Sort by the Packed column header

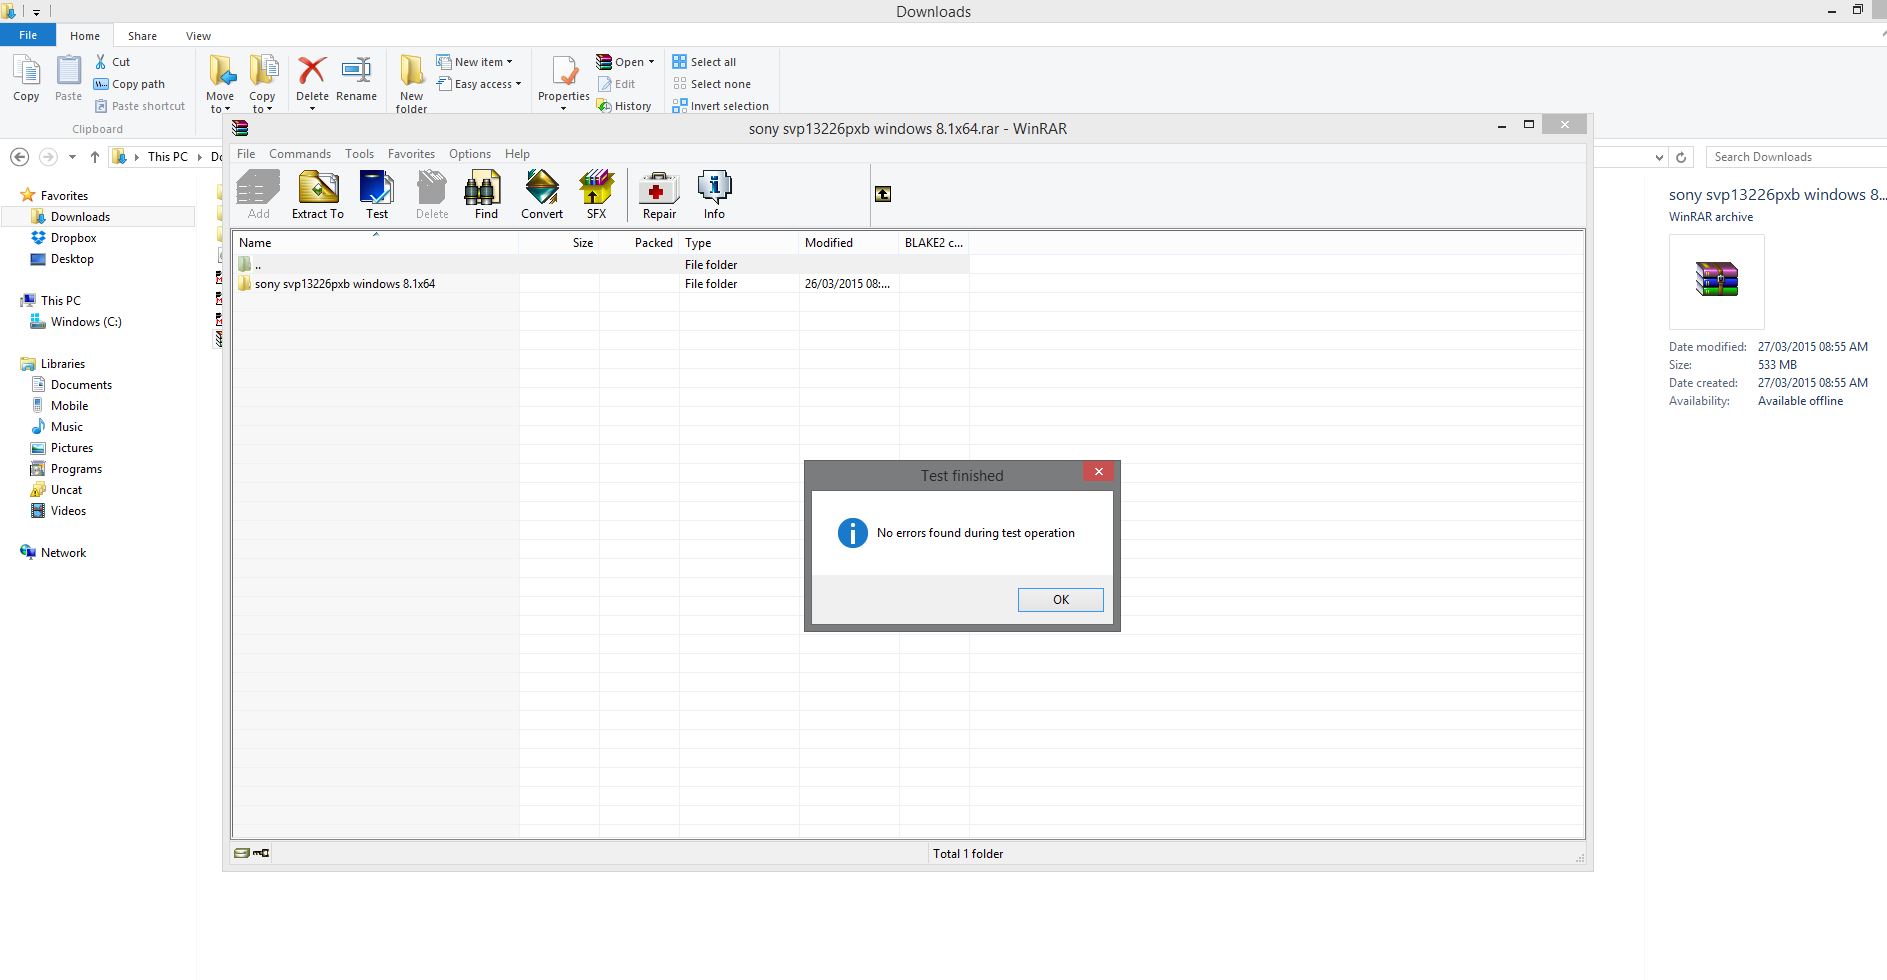click(639, 243)
